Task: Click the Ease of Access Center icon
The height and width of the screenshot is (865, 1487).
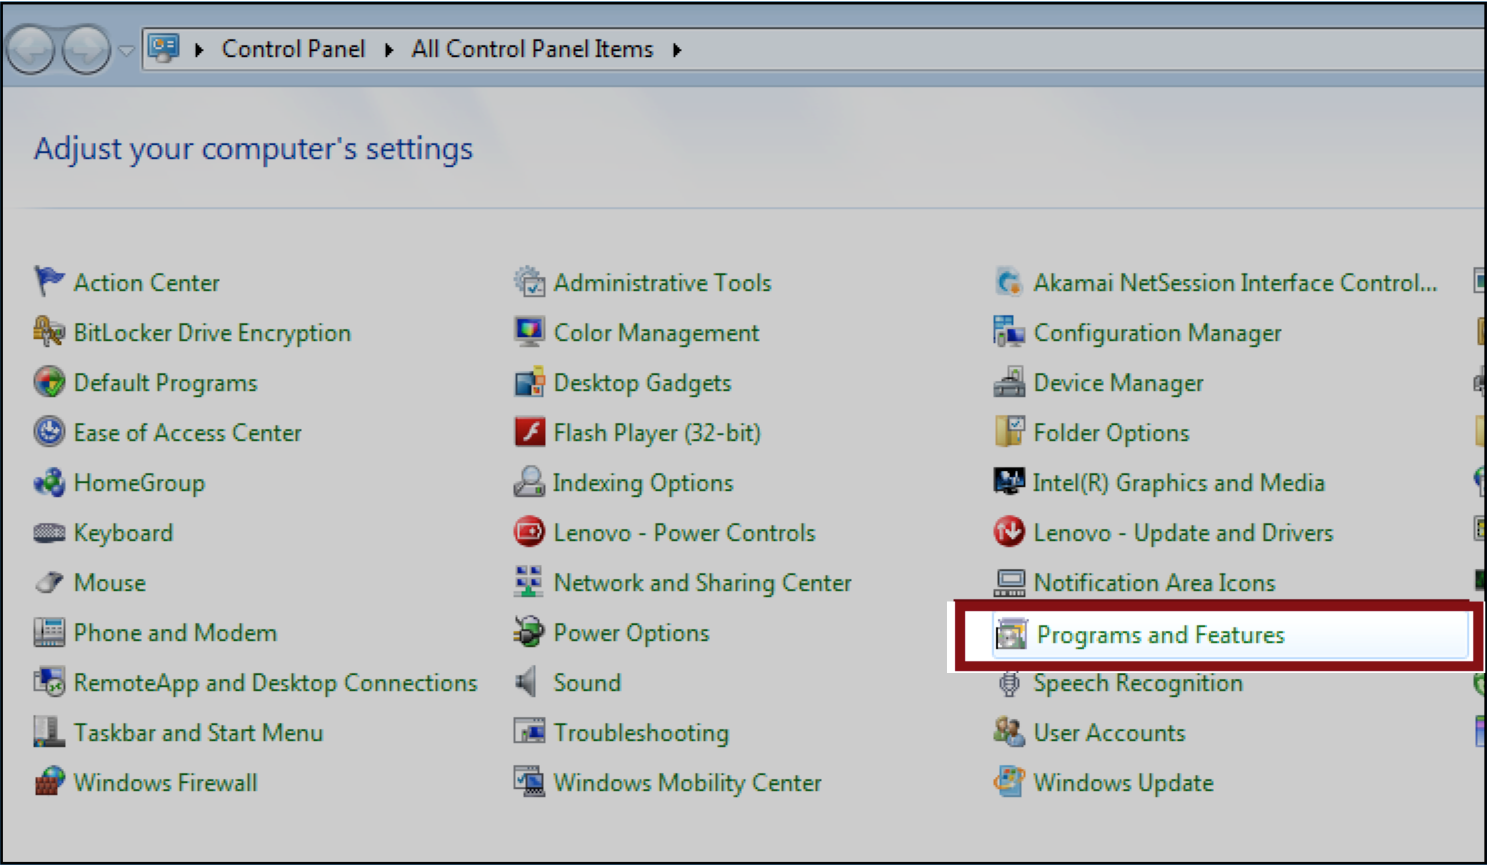Action: click(x=49, y=432)
